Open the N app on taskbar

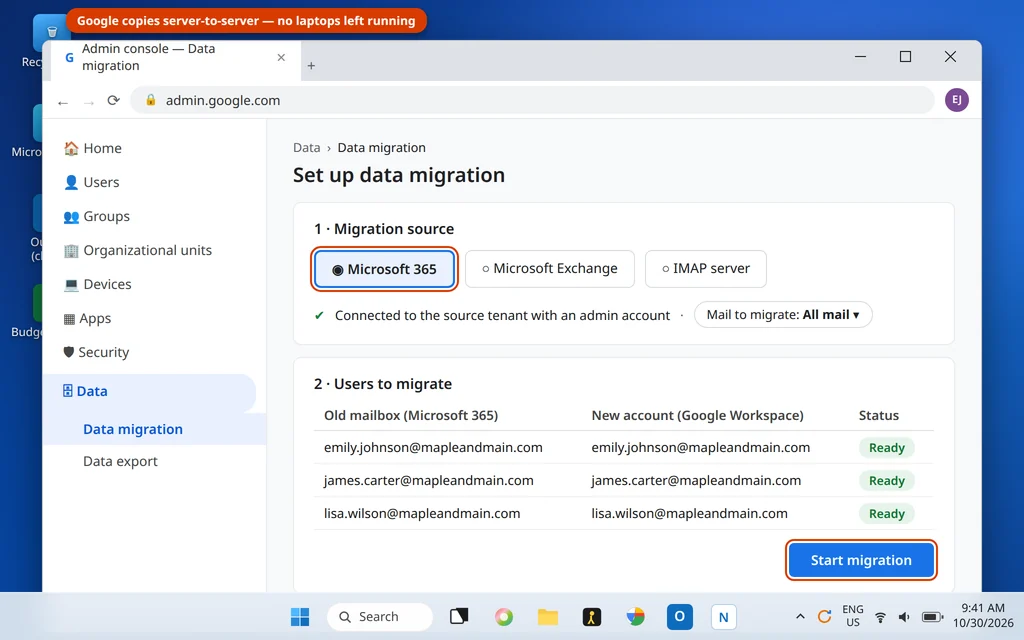click(724, 616)
